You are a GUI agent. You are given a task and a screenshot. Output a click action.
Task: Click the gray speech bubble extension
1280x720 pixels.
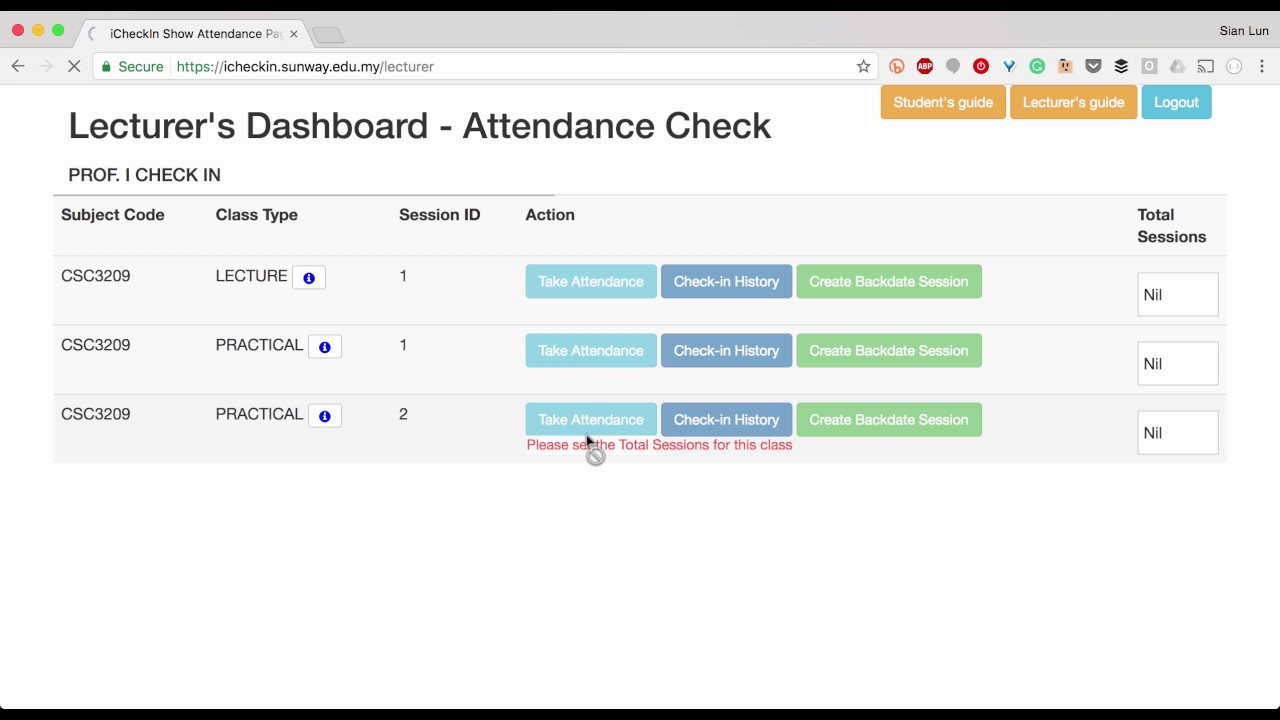coord(953,66)
